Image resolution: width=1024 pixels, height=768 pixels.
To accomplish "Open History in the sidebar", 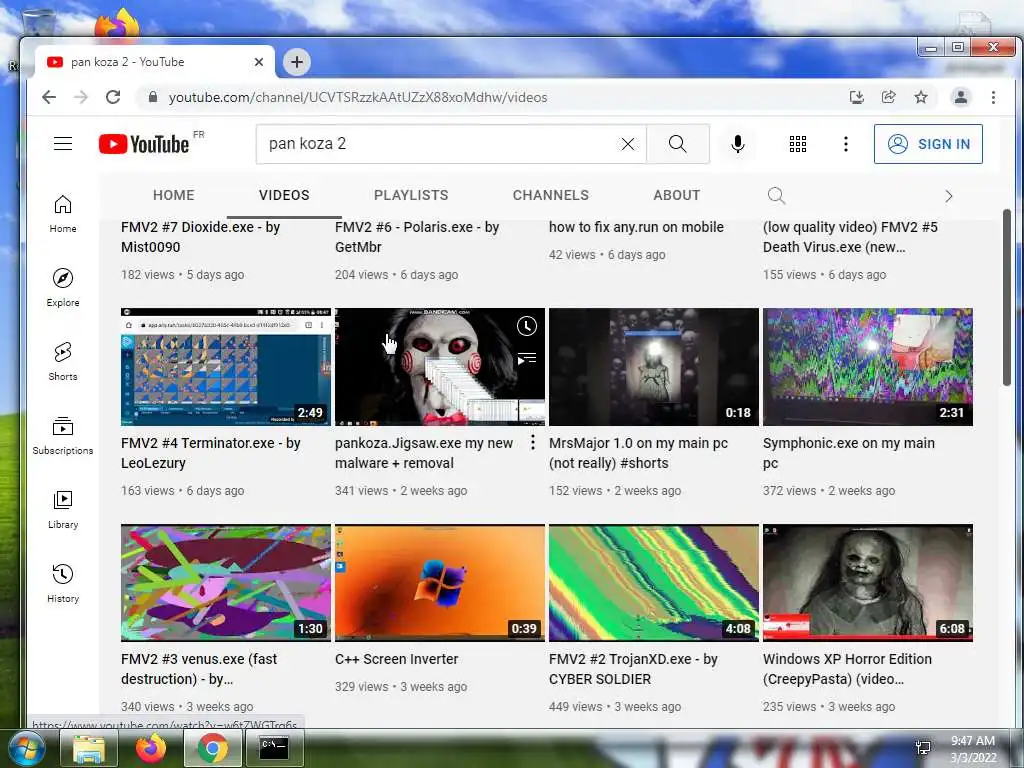I will click(63, 584).
